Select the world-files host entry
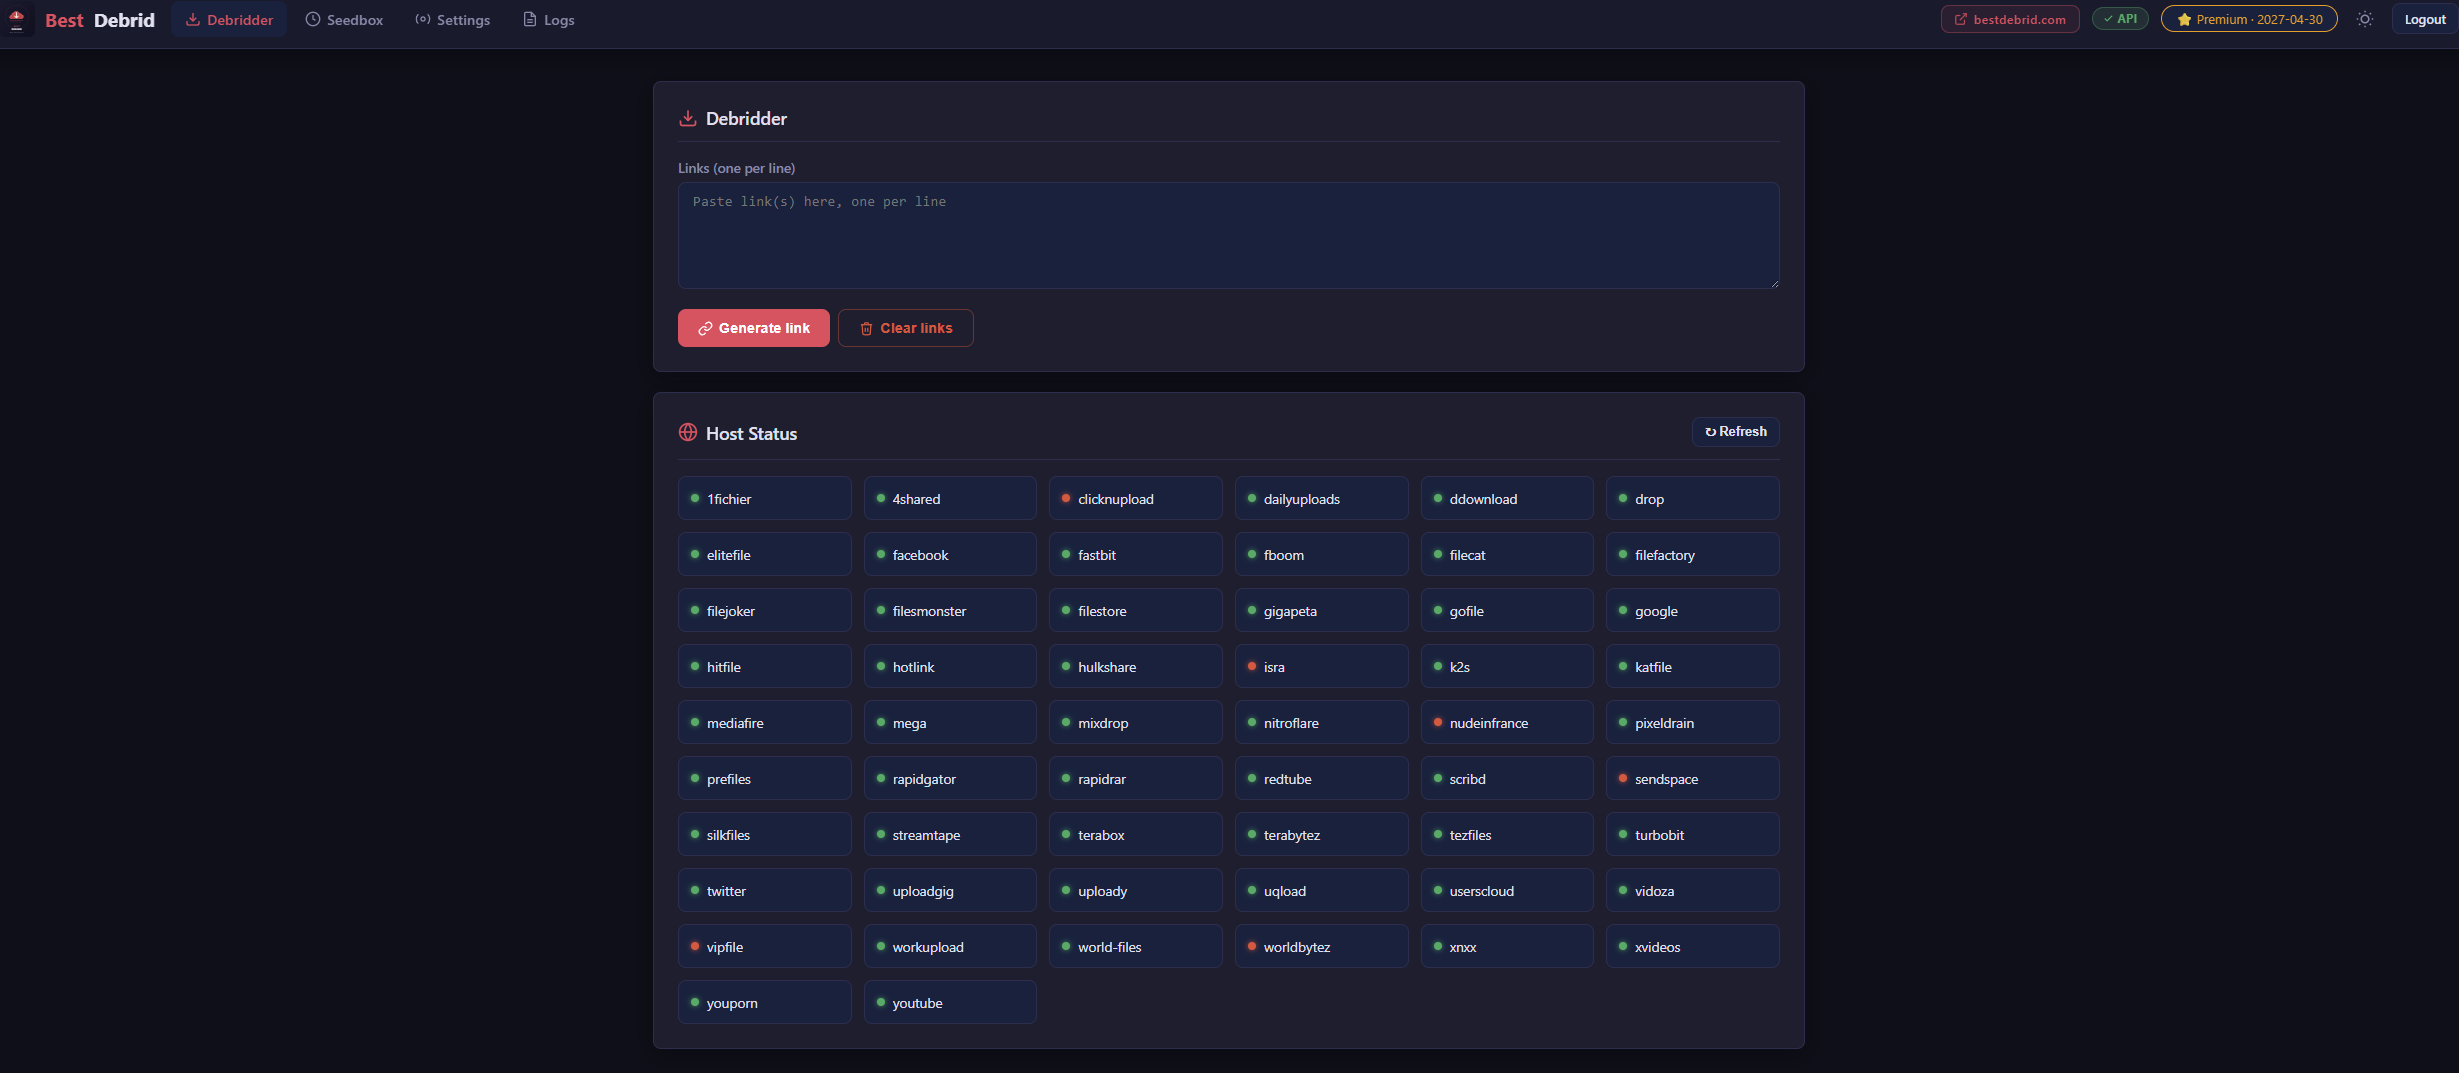This screenshot has width=2459, height=1073. (x=1136, y=946)
